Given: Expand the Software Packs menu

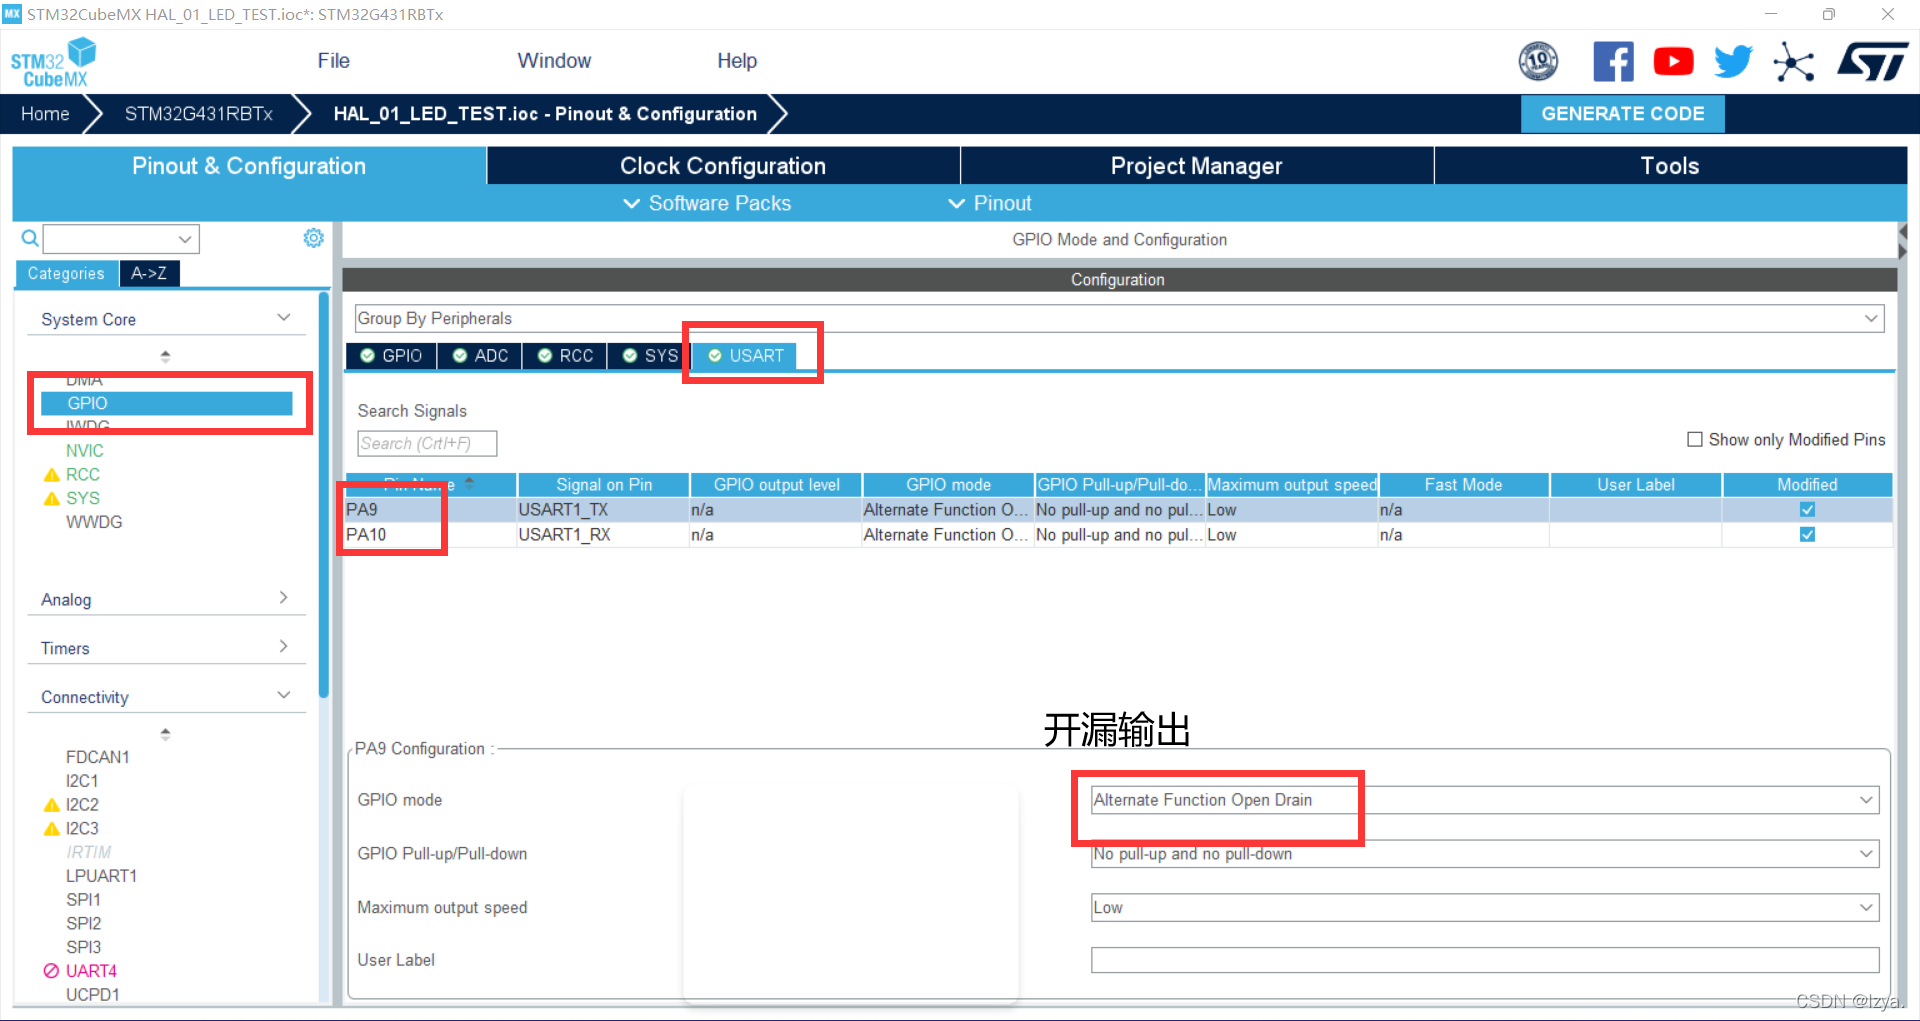Looking at the screenshot, I should [707, 204].
